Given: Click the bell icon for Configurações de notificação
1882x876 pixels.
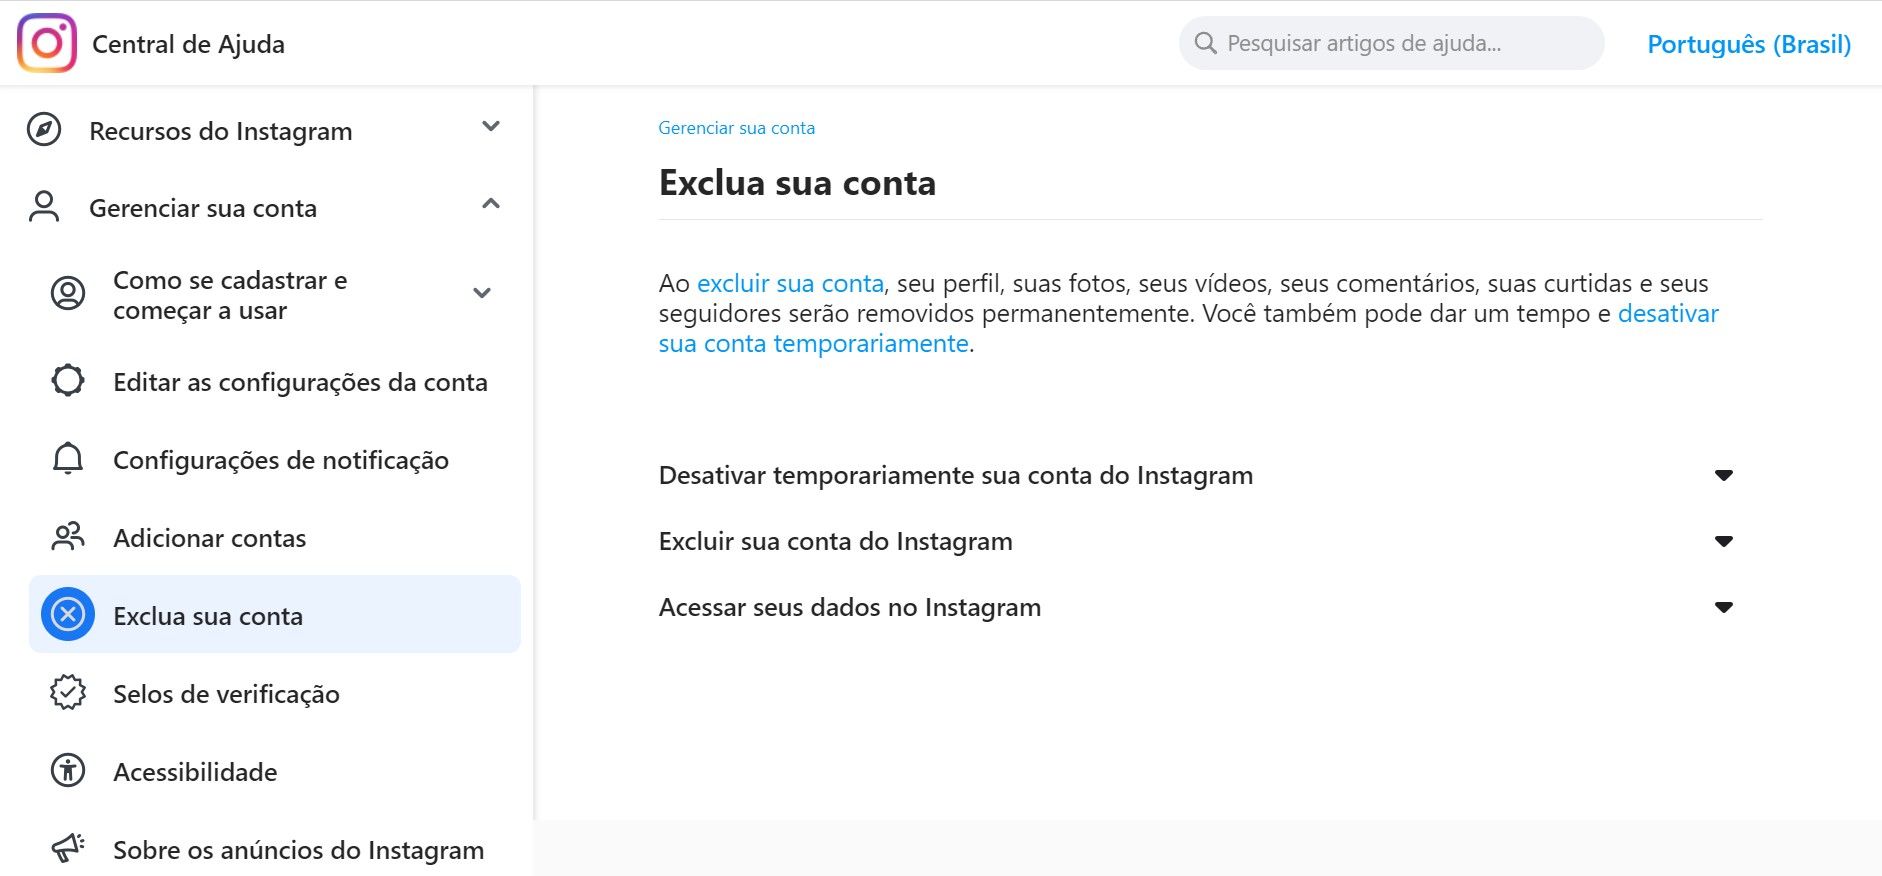Looking at the screenshot, I should 68,459.
